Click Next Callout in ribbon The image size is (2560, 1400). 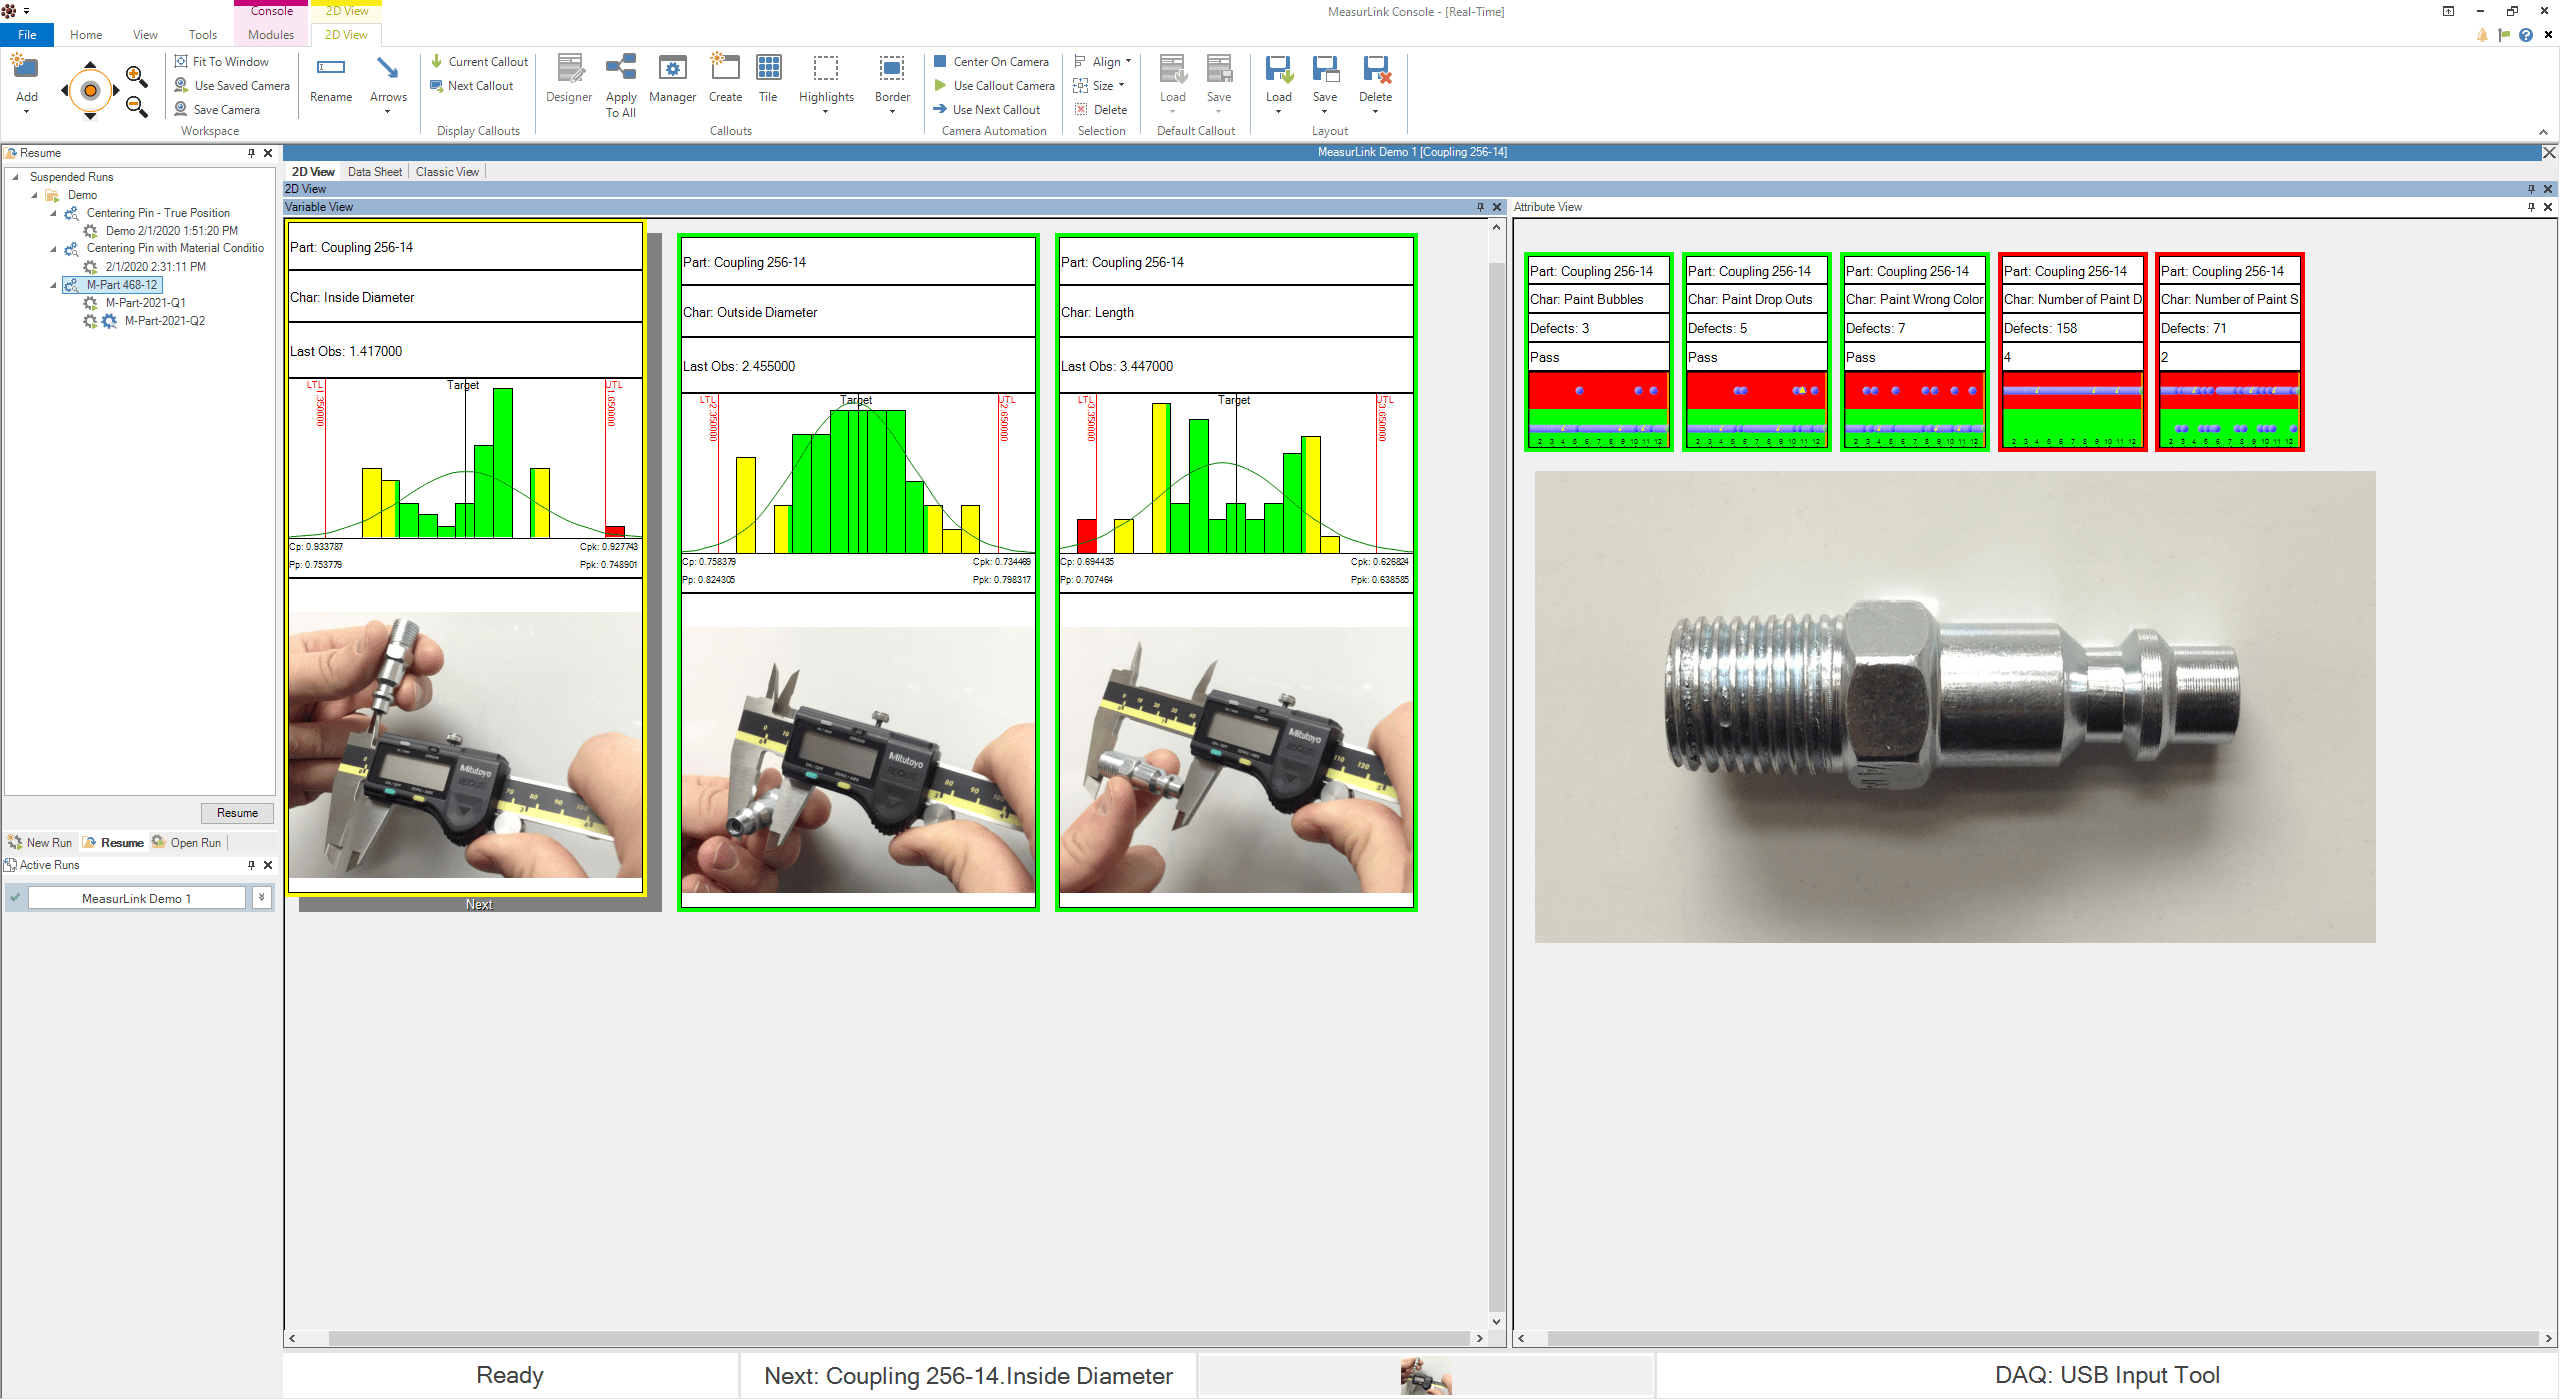(x=471, y=85)
